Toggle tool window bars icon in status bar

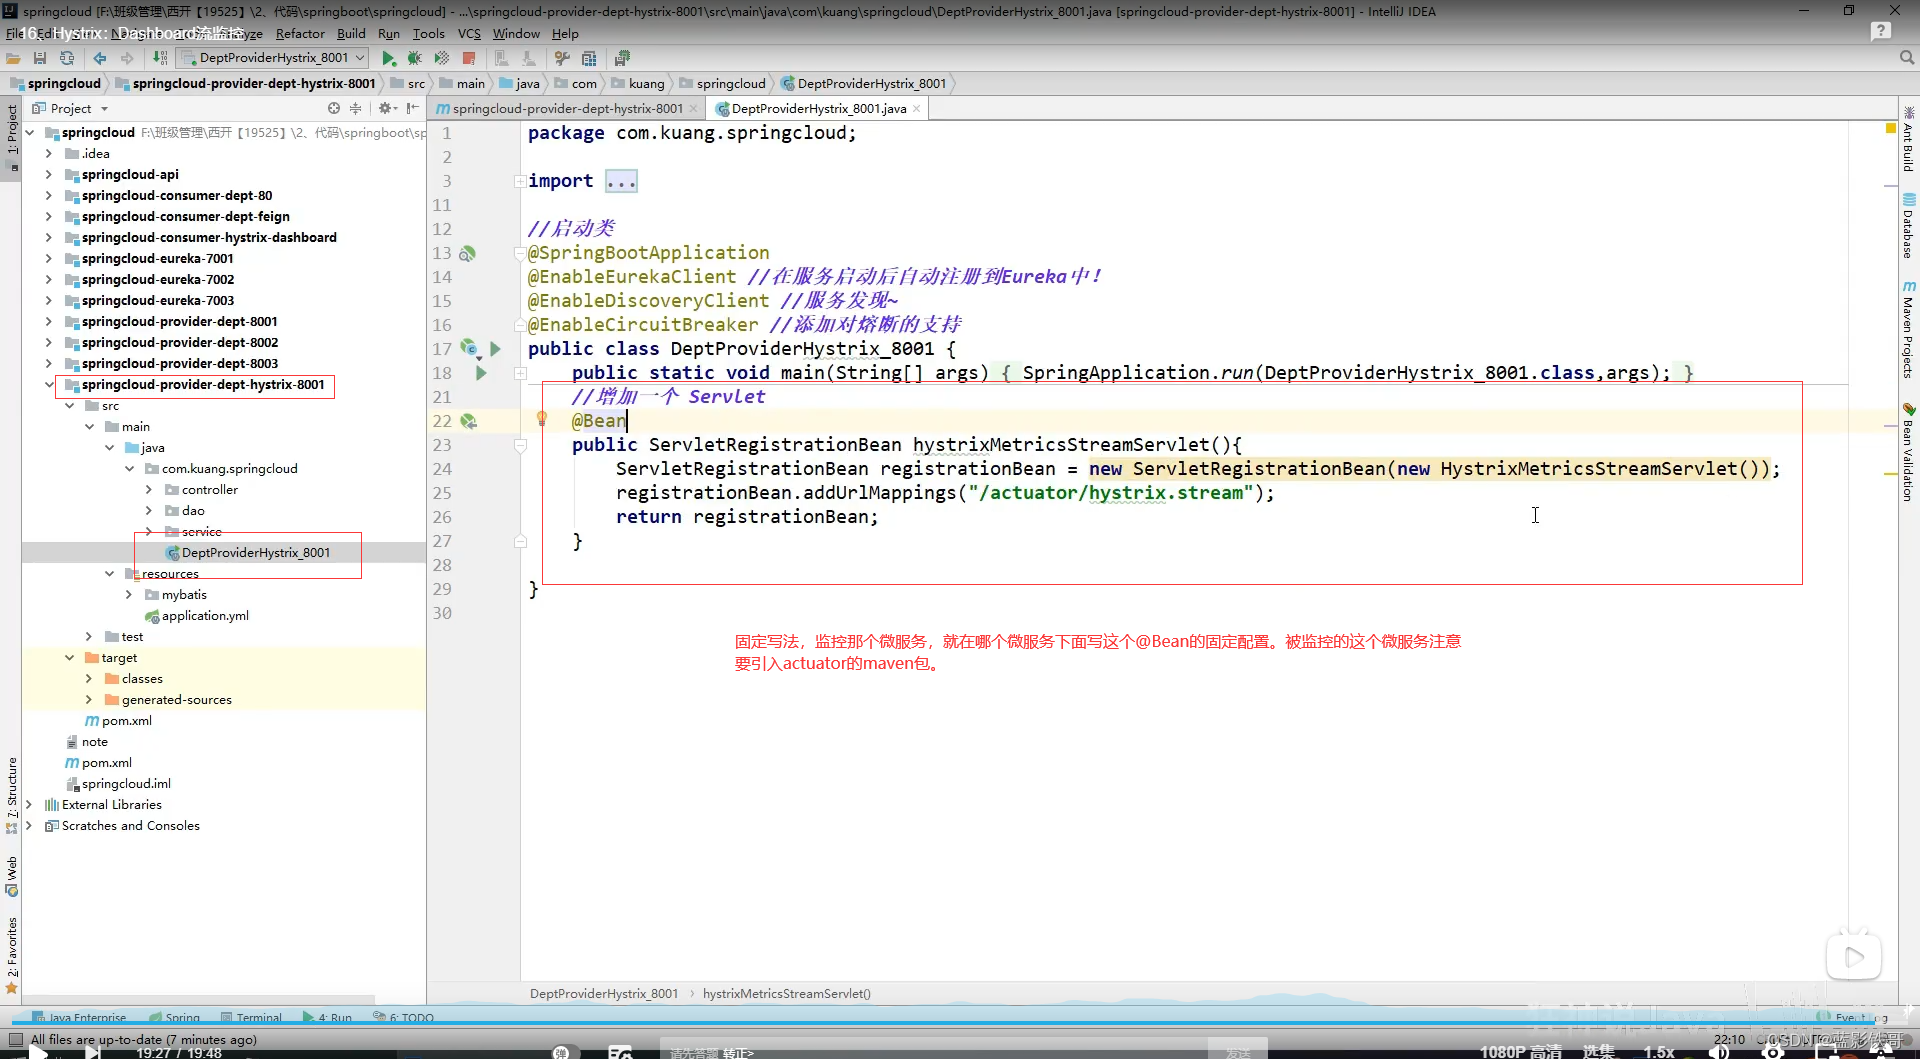15,1040
